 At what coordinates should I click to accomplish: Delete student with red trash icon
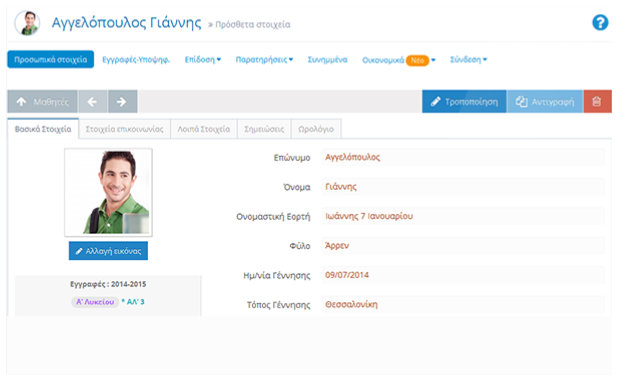coord(597,102)
